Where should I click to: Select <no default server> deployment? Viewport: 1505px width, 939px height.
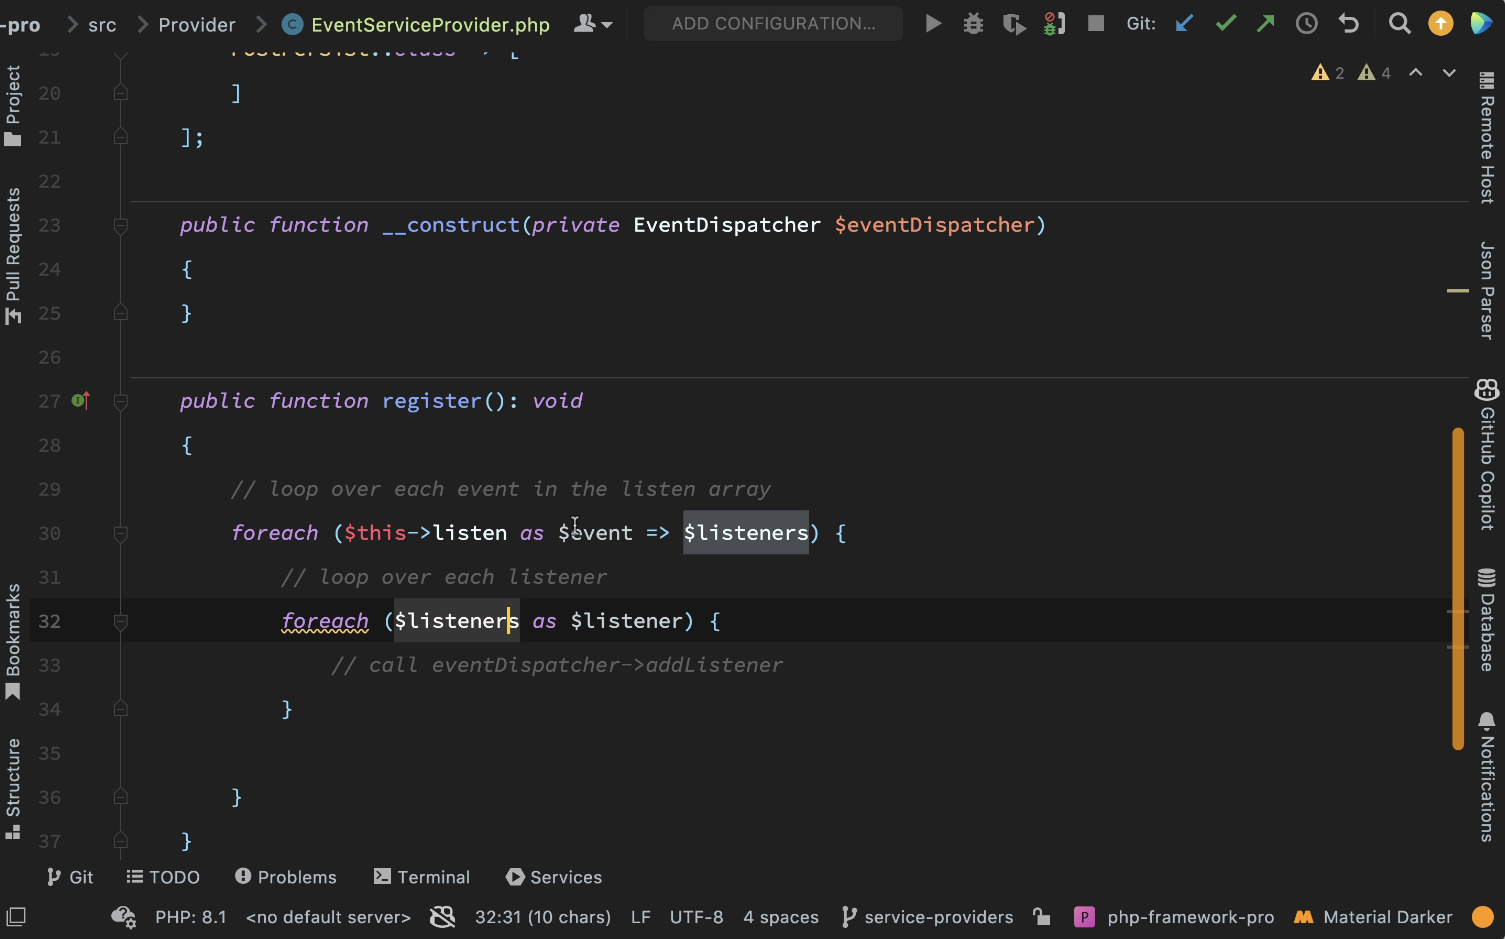(328, 917)
